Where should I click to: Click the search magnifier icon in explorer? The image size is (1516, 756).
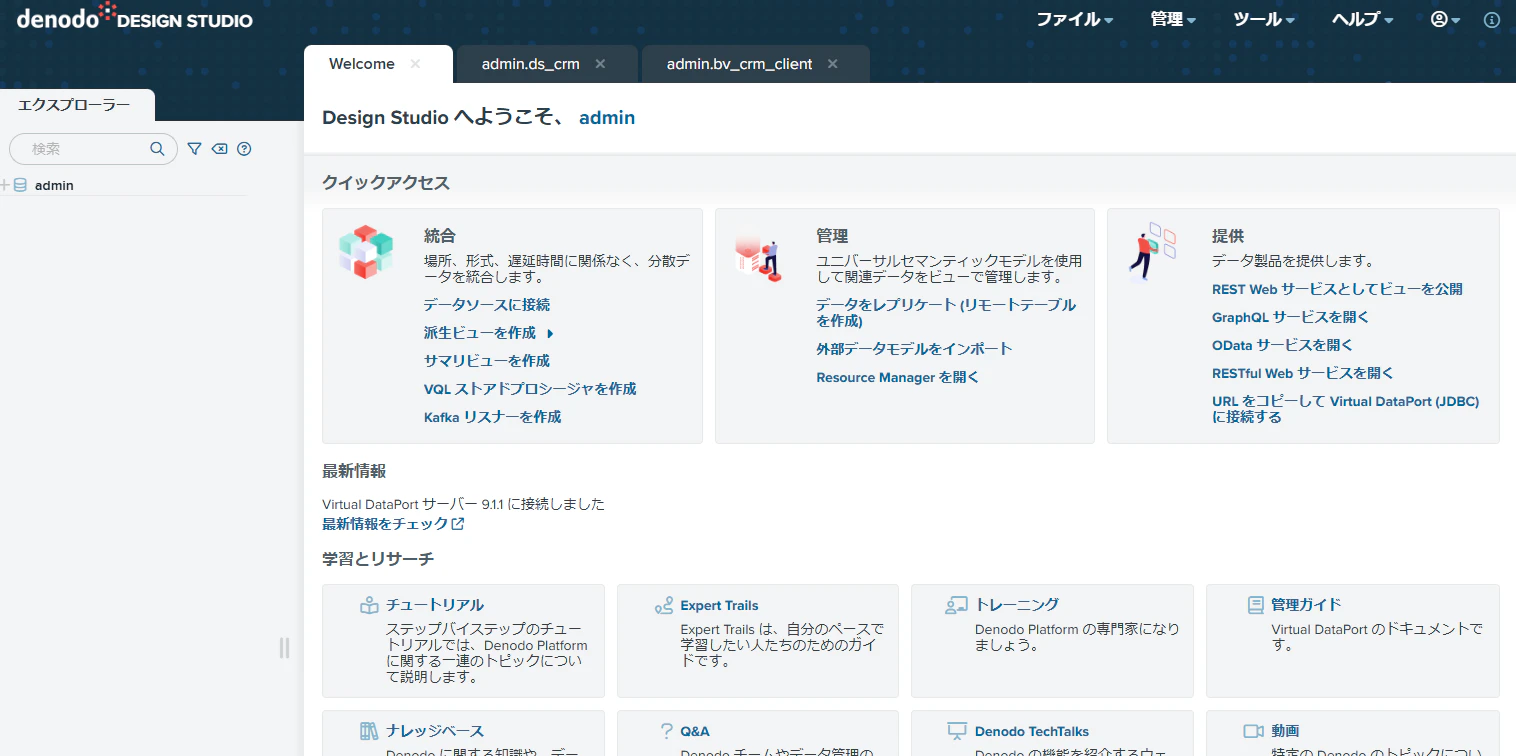pyautogui.click(x=157, y=149)
